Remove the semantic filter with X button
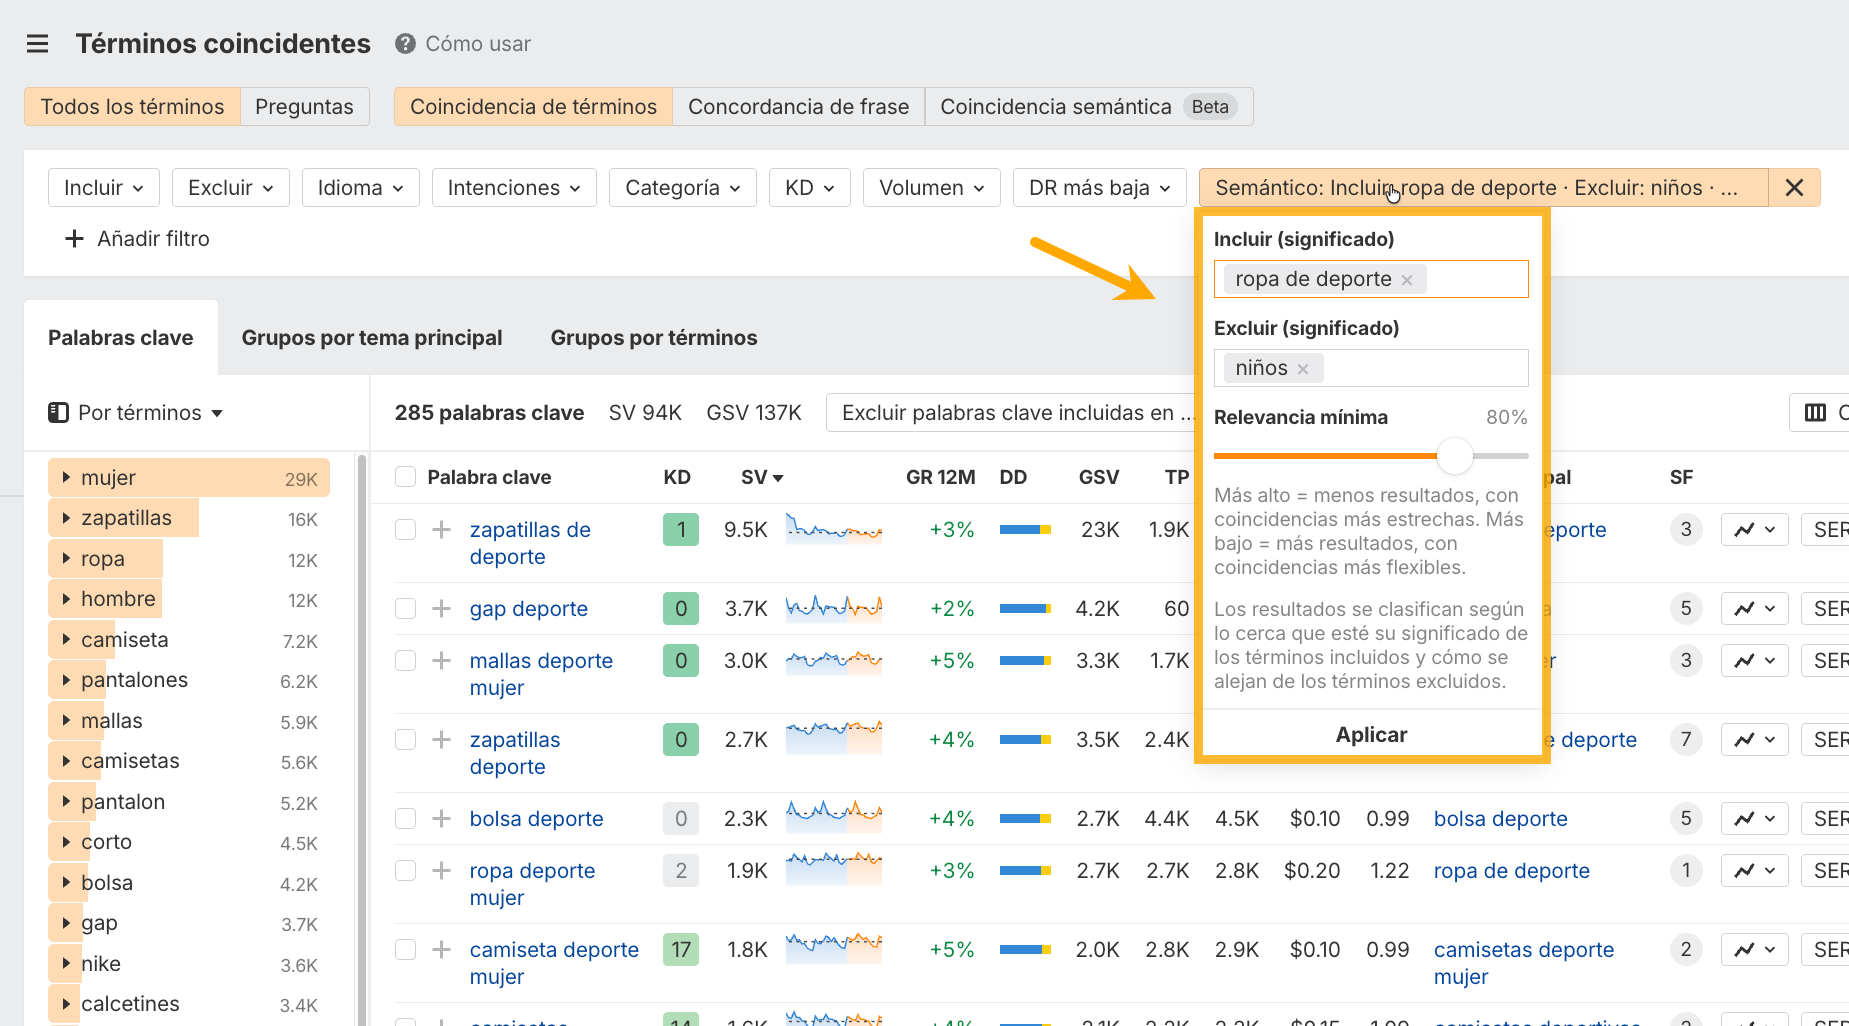The image size is (1849, 1026). click(1794, 188)
